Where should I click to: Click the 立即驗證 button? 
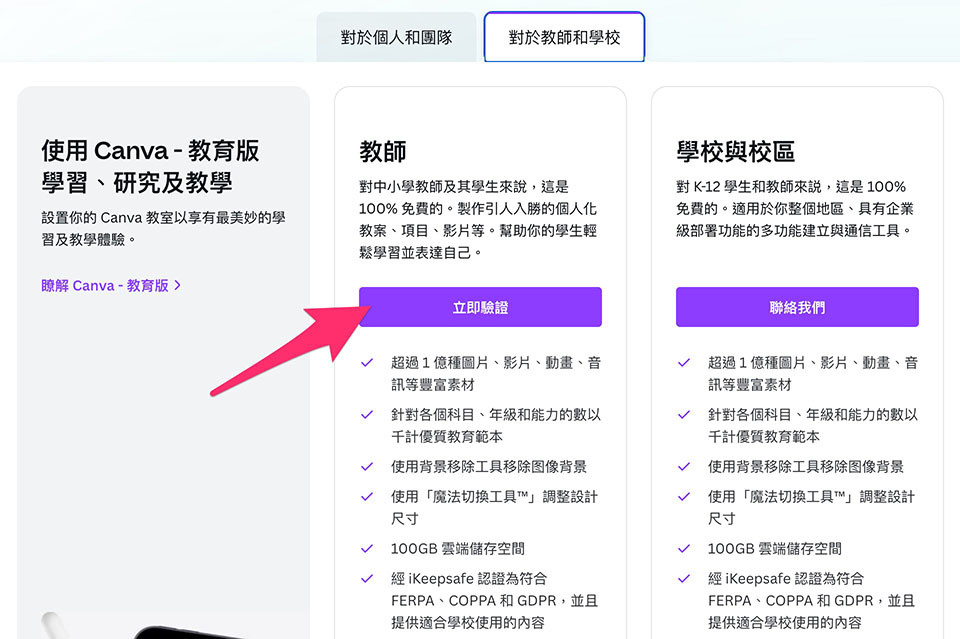(480, 307)
